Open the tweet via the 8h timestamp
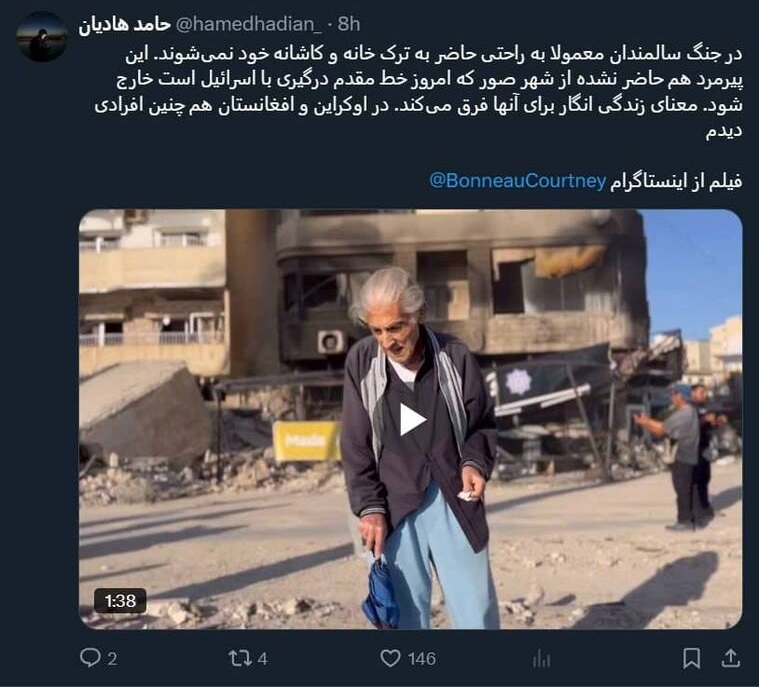Screen dimensions: 759x687 tap(349, 24)
